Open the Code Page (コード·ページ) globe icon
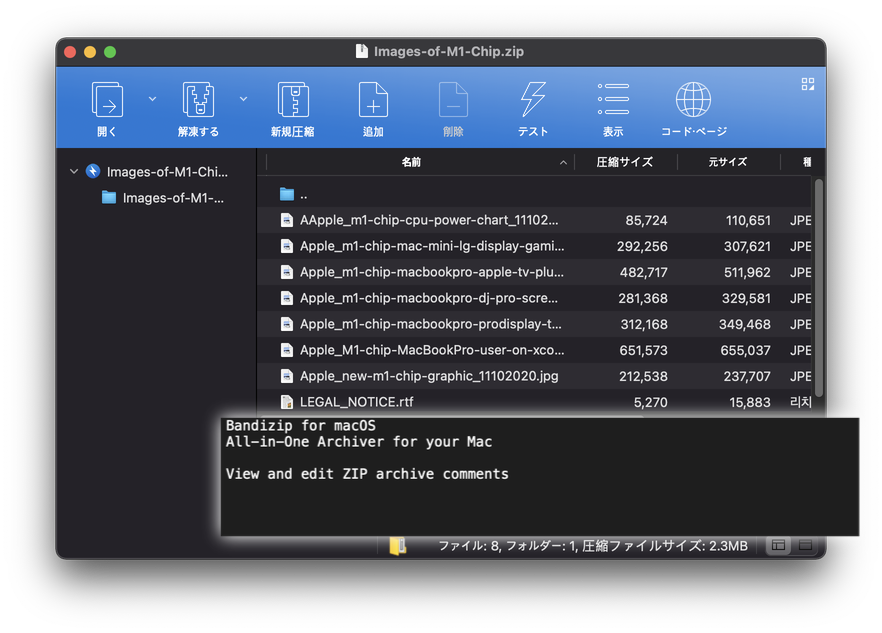The height and width of the screenshot is (633, 882). 693,100
